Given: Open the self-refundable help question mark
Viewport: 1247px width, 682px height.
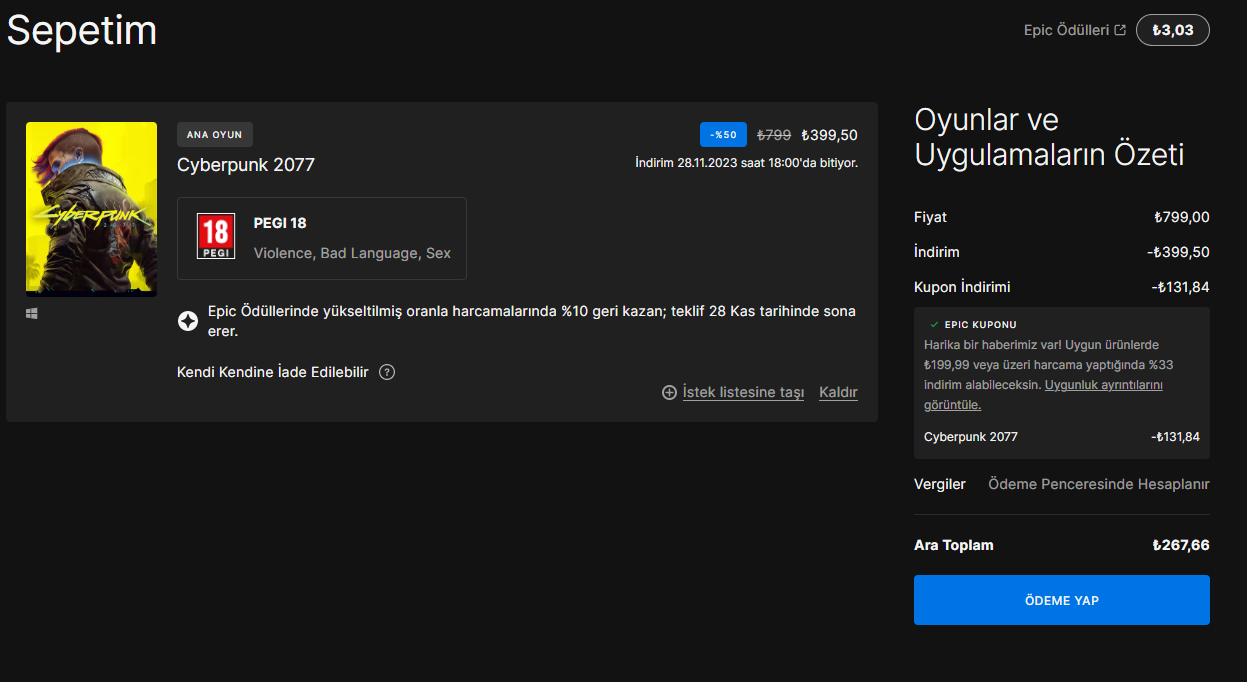Looking at the screenshot, I should click(x=387, y=372).
